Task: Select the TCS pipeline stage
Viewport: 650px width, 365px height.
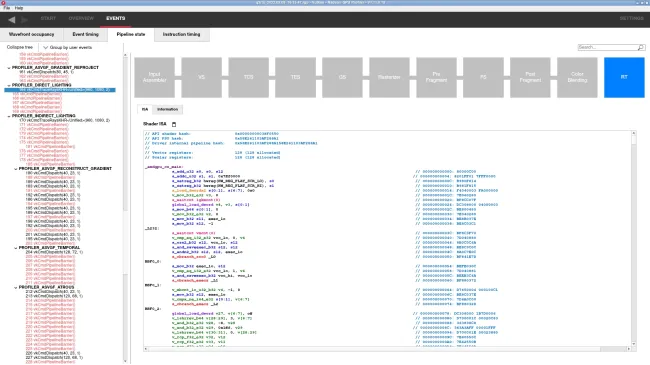Action: coord(248,77)
